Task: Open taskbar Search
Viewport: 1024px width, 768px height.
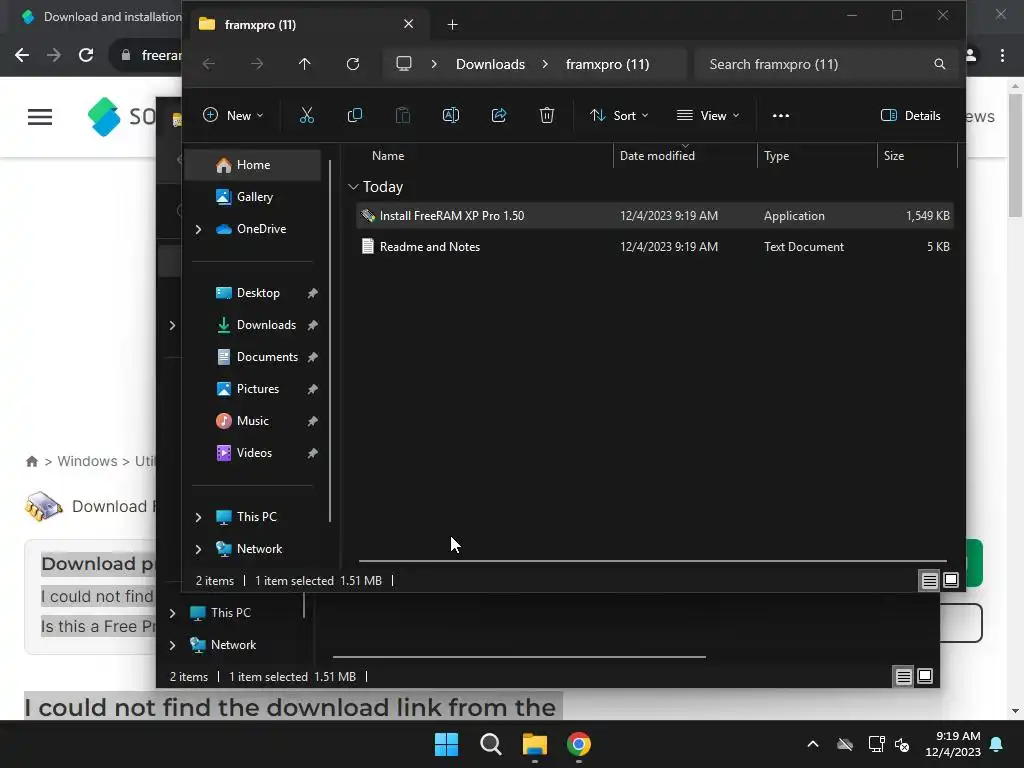Action: pos(490,744)
